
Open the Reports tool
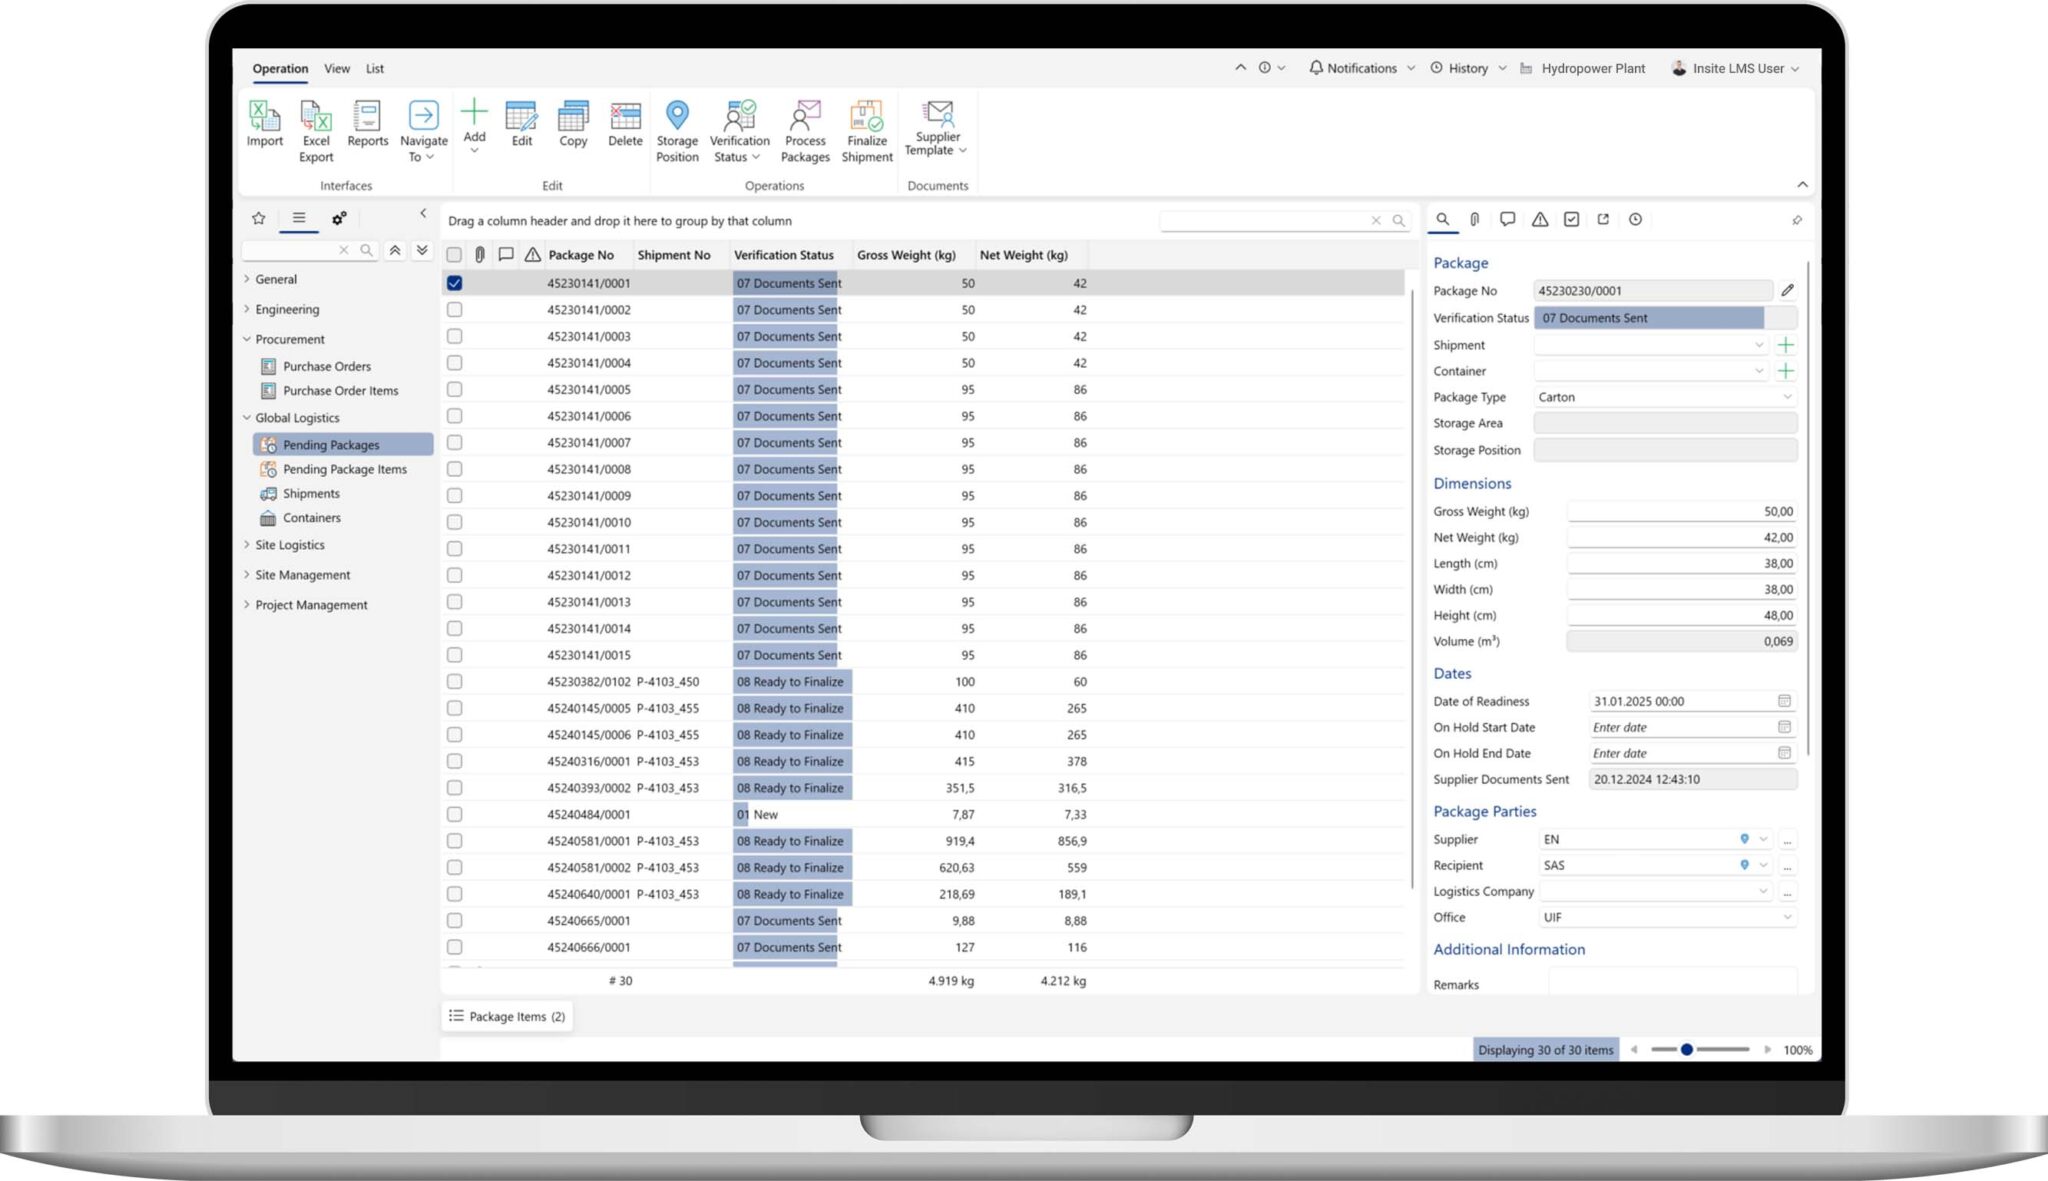point(367,120)
